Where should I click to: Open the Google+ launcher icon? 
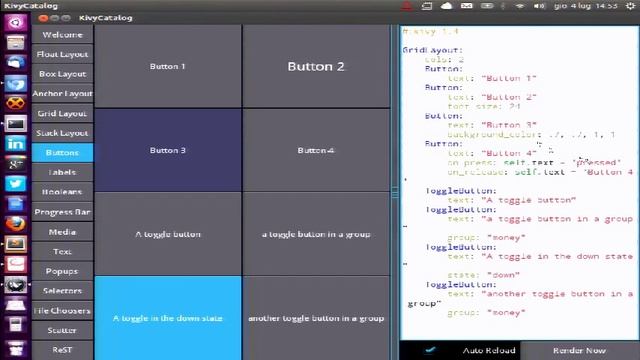[x=16, y=164]
